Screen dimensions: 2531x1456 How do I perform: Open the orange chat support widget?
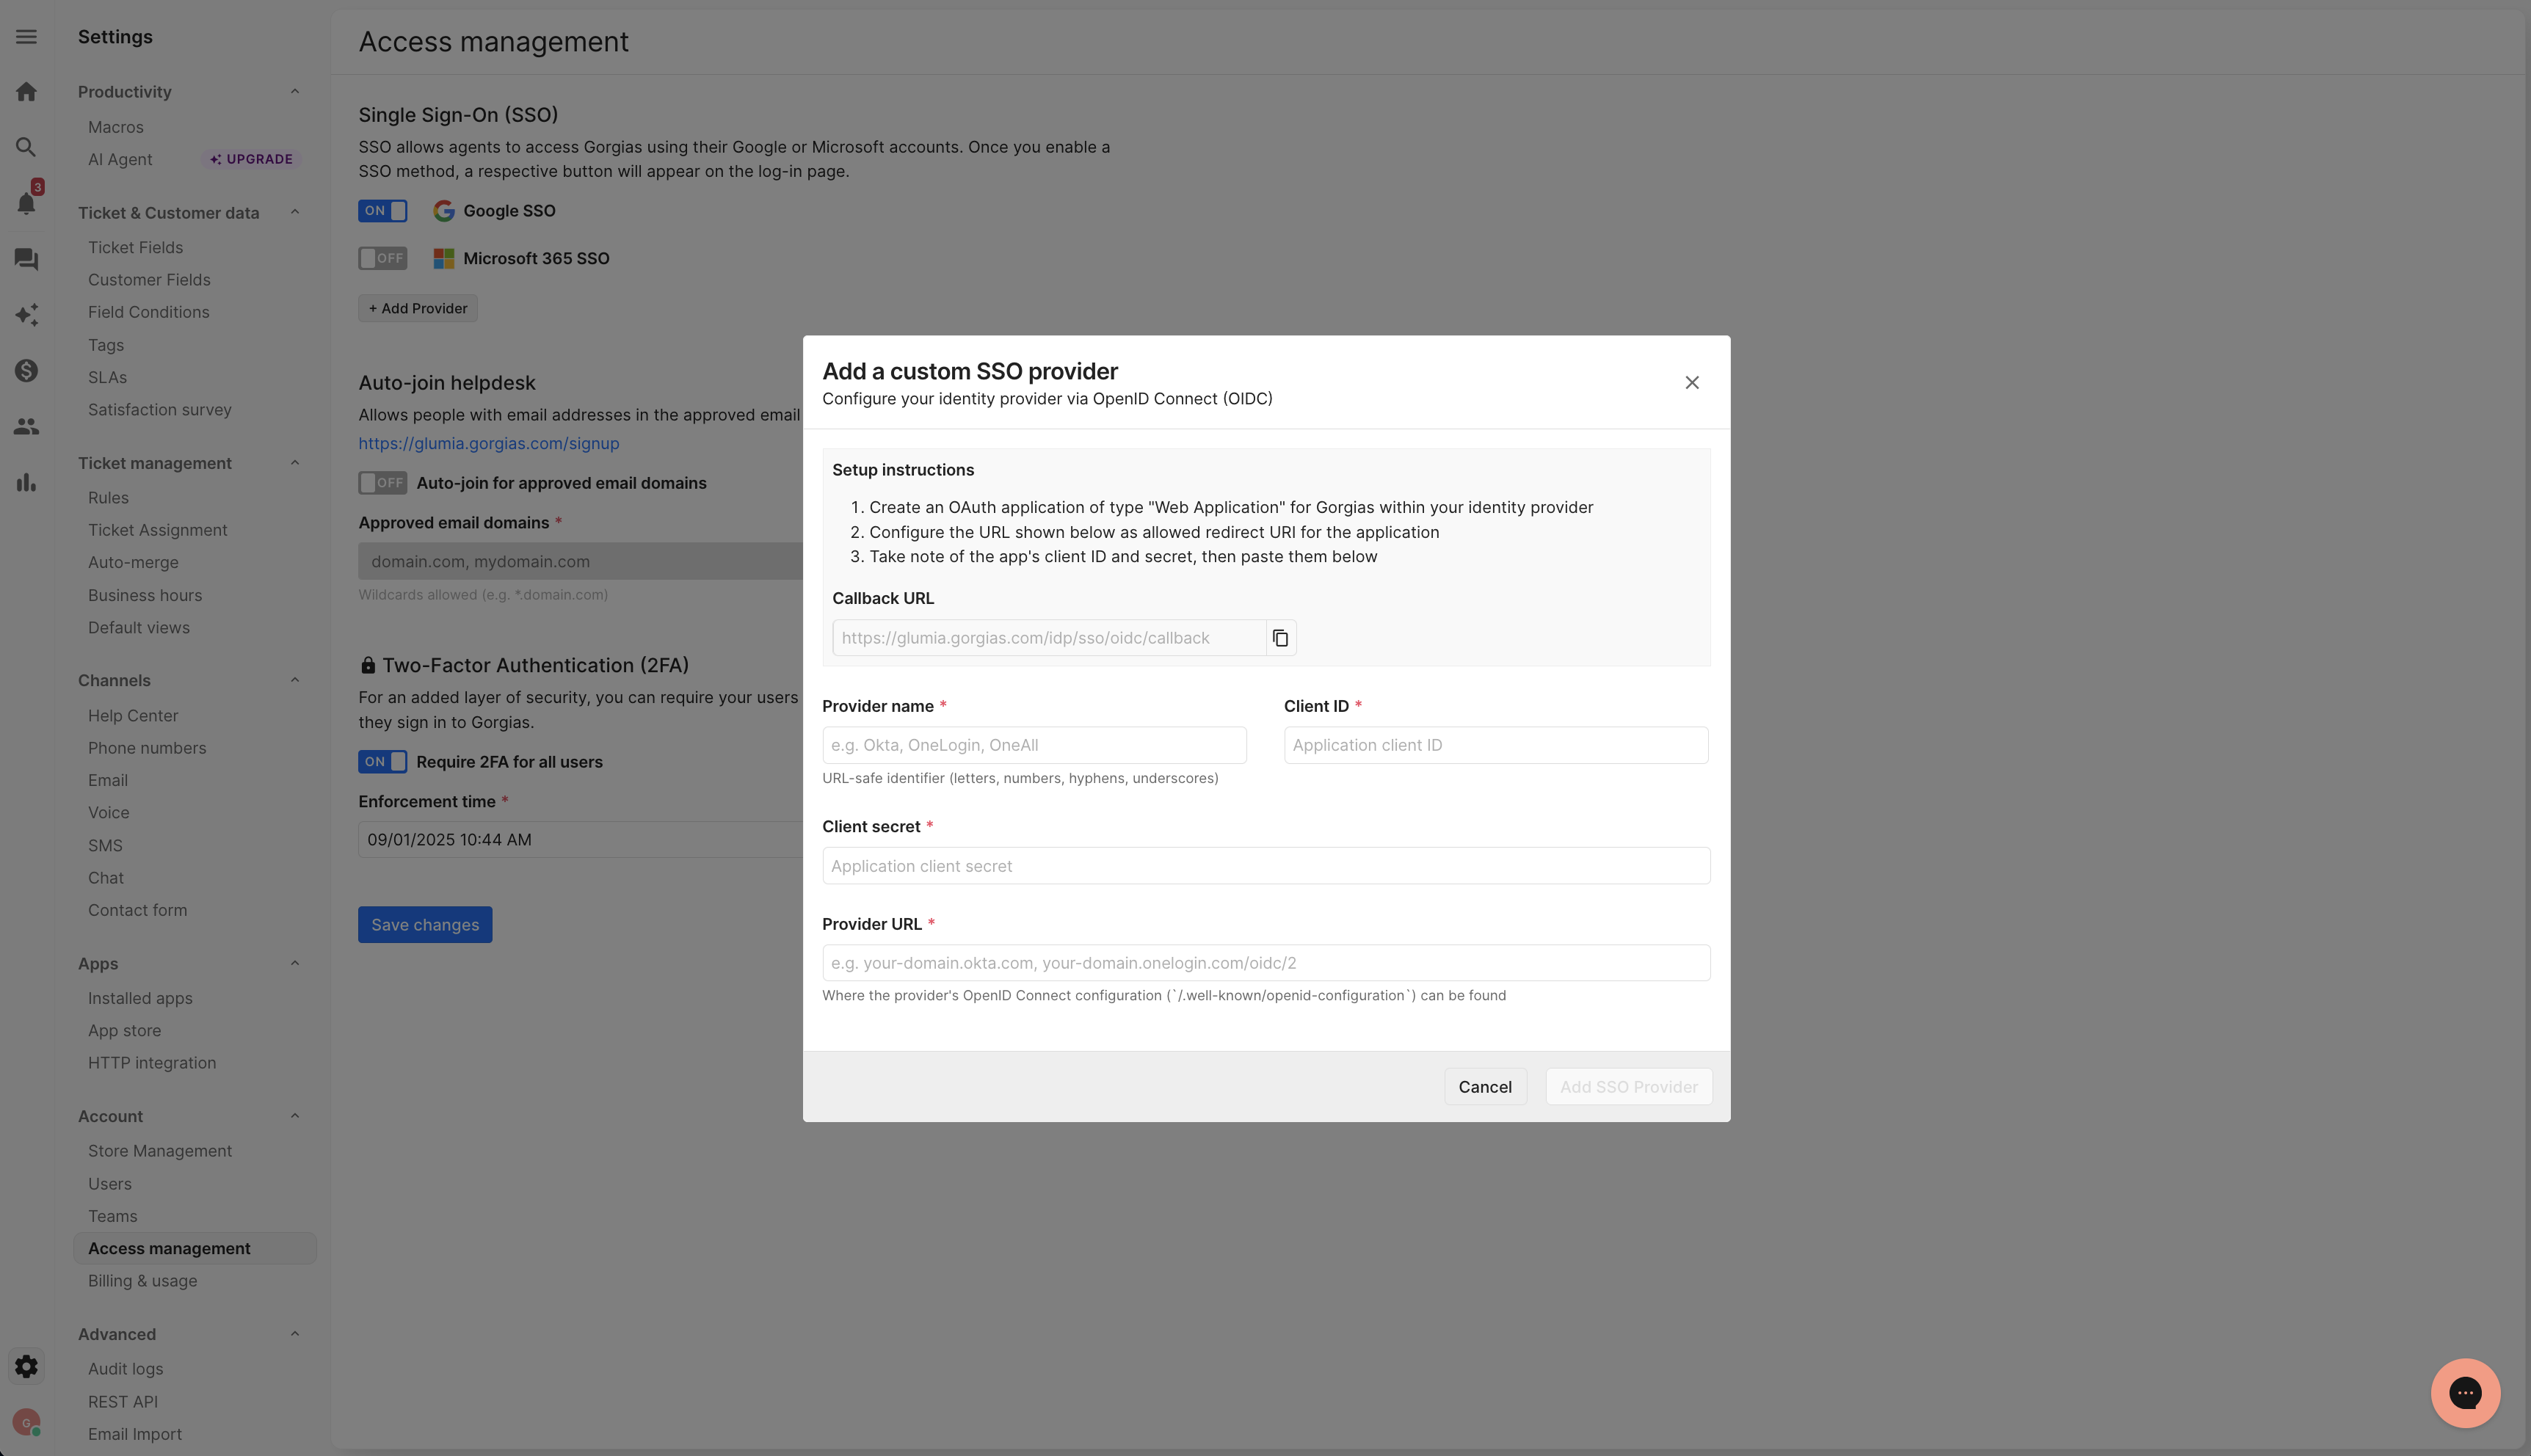(x=2464, y=1392)
